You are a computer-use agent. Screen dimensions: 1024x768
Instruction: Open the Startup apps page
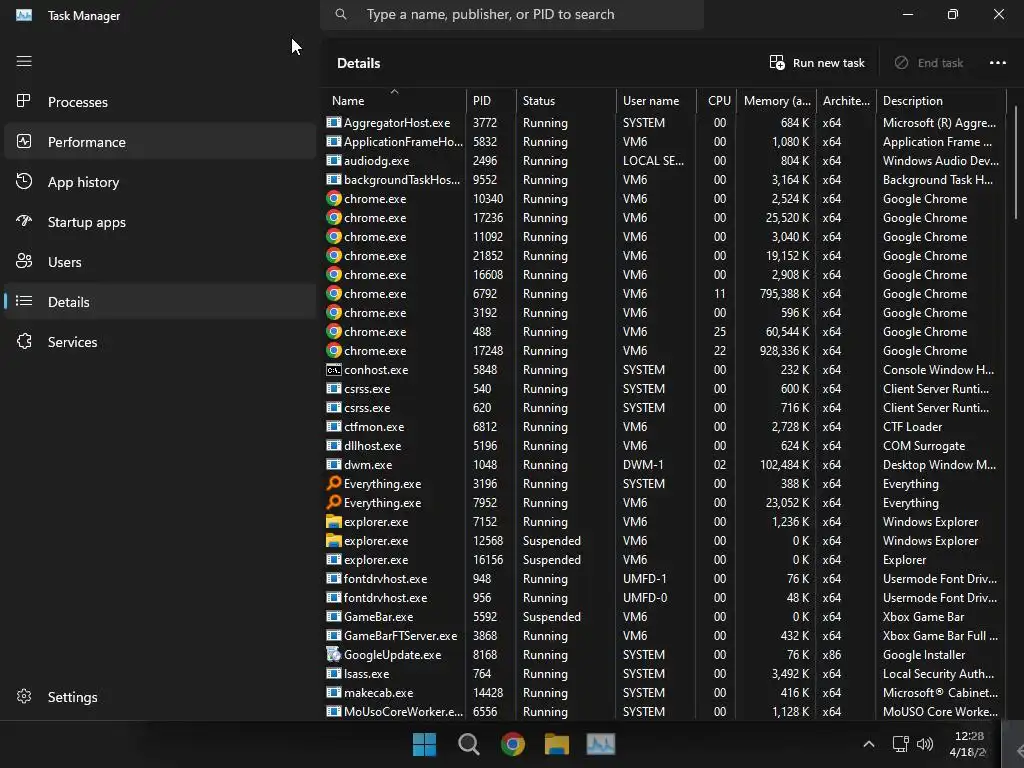(x=160, y=222)
